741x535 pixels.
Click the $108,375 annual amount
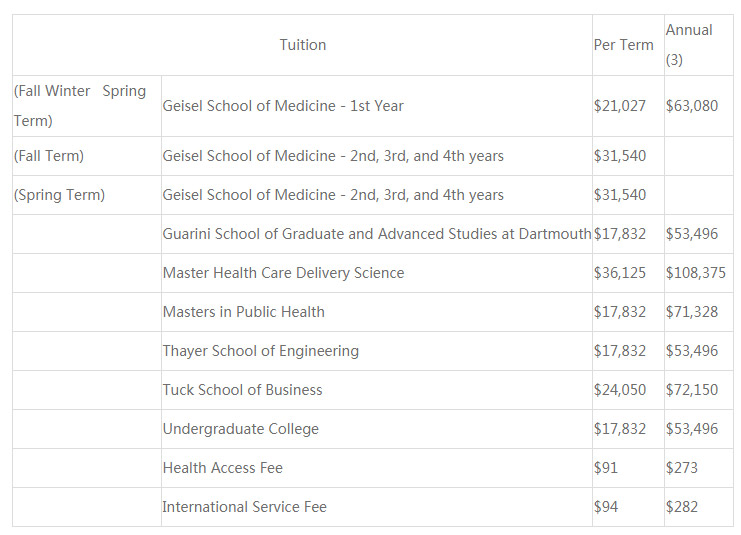(x=696, y=273)
